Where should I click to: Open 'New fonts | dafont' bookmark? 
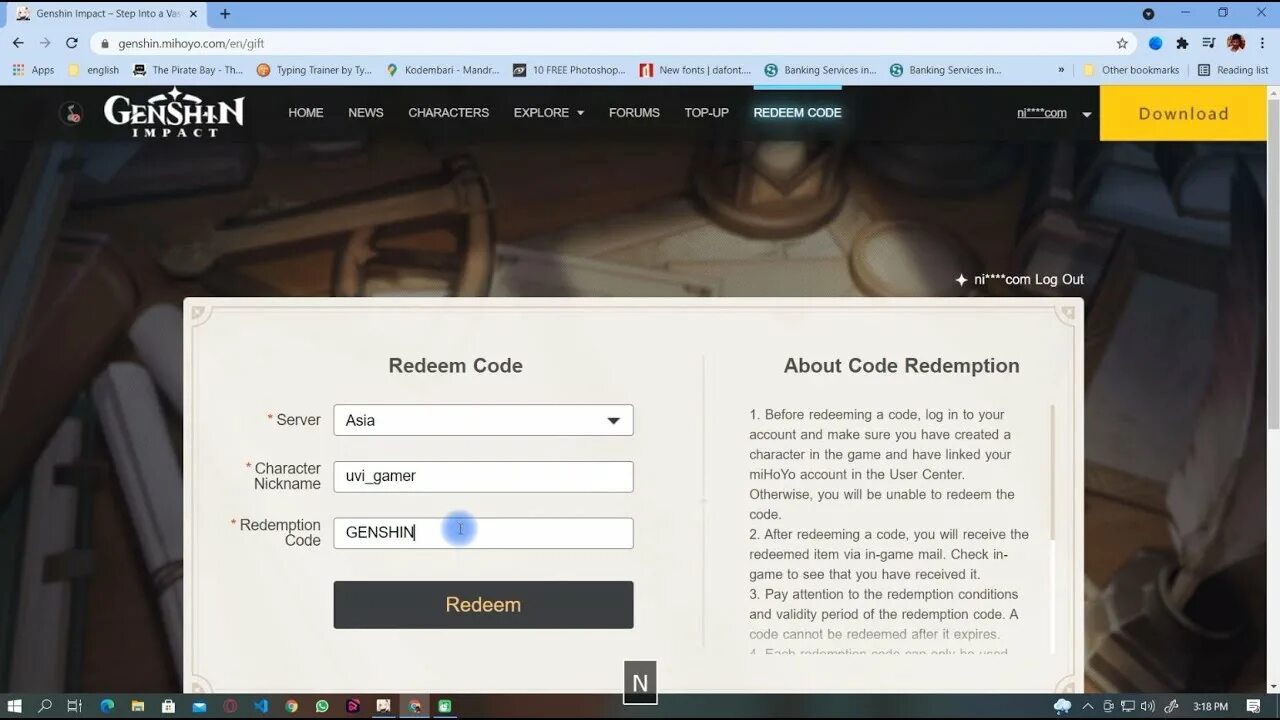point(696,70)
